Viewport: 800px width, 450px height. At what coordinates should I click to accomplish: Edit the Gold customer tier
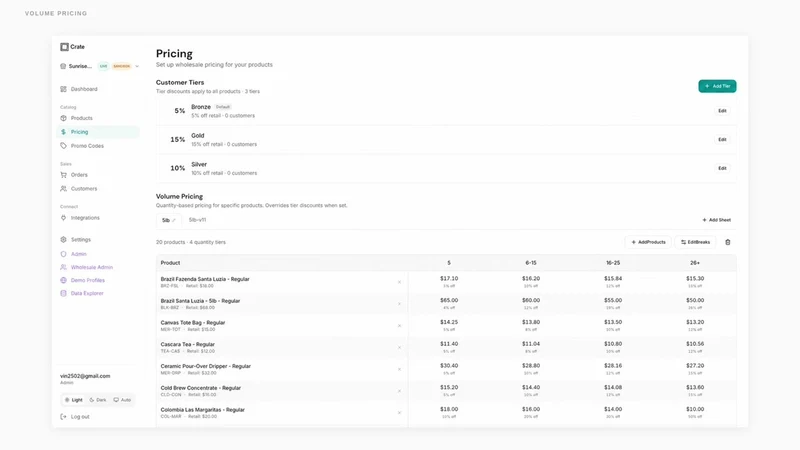tap(722, 139)
